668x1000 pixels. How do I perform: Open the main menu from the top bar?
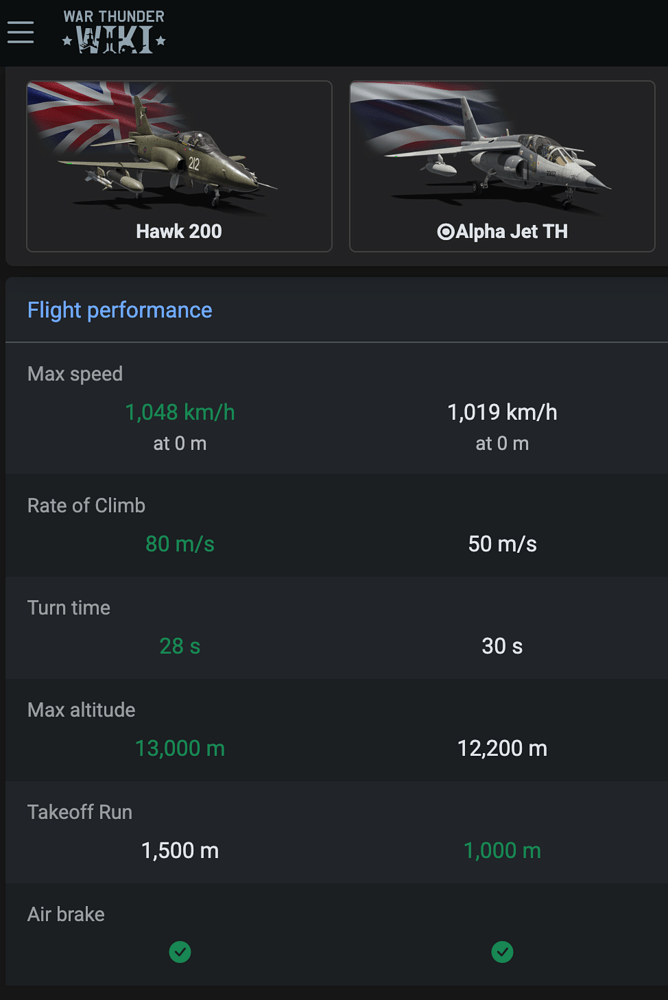coord(20,31)
